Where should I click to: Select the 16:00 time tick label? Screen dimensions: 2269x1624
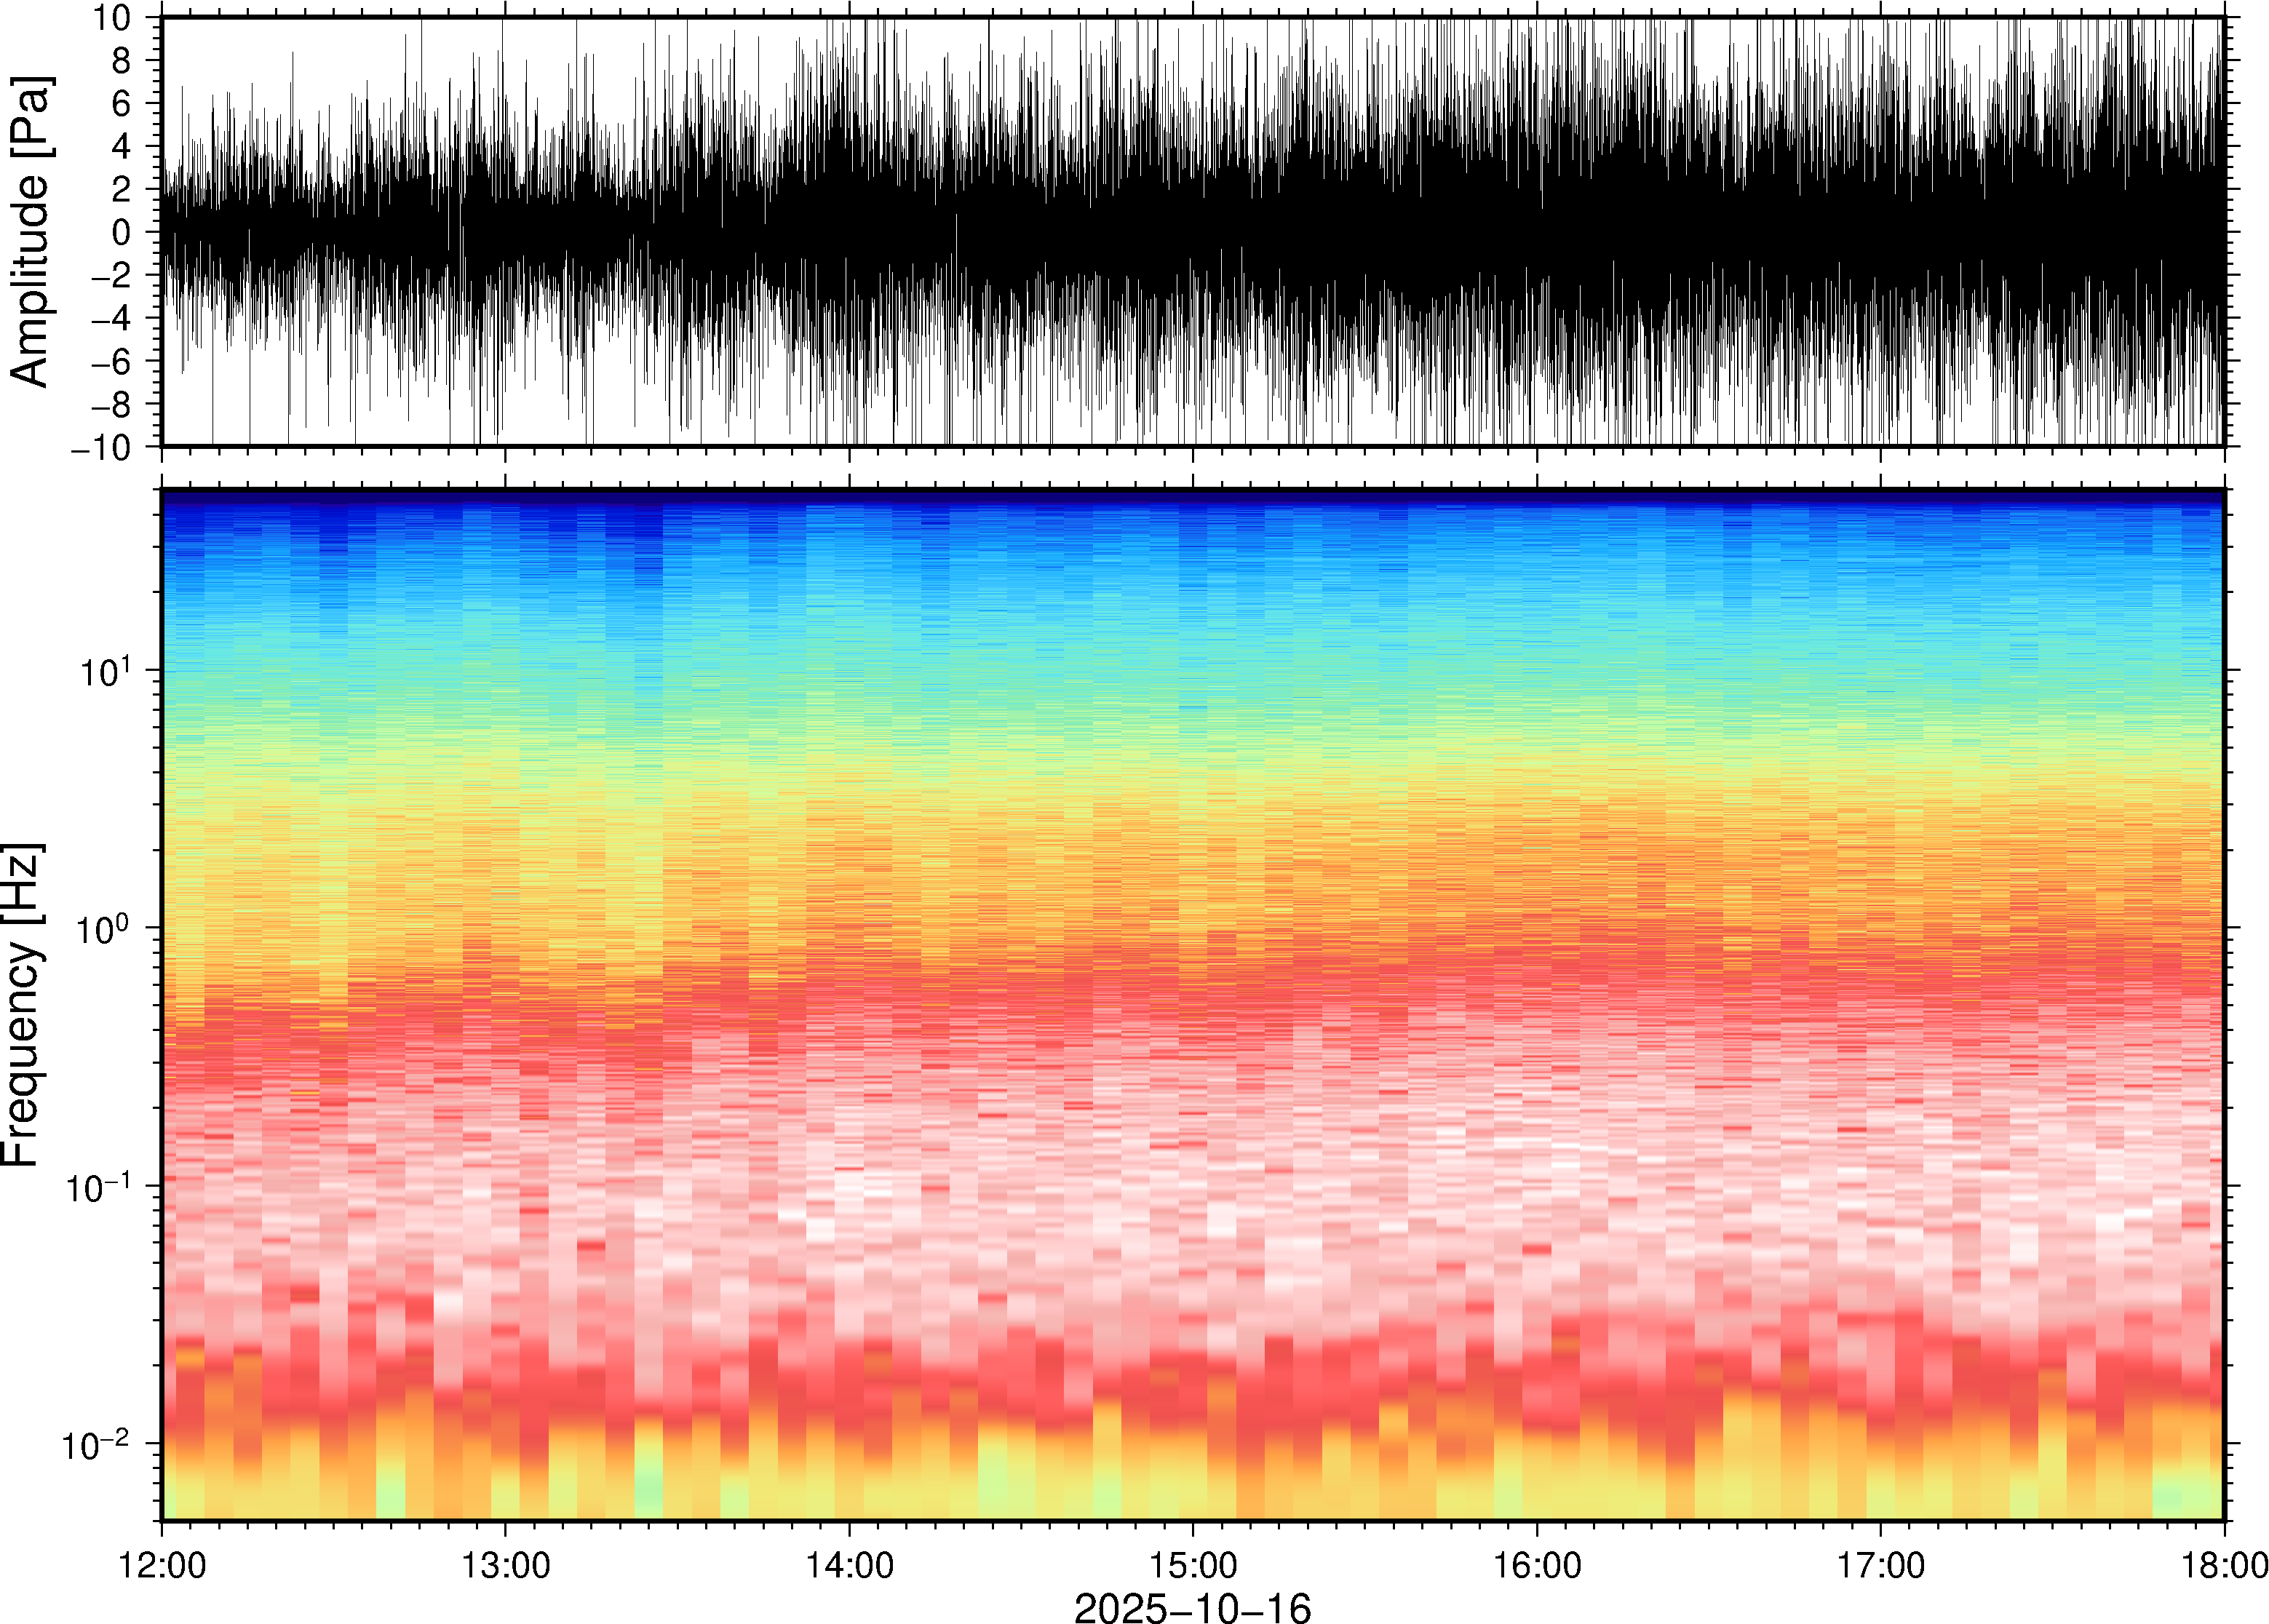[1537, 1565]
